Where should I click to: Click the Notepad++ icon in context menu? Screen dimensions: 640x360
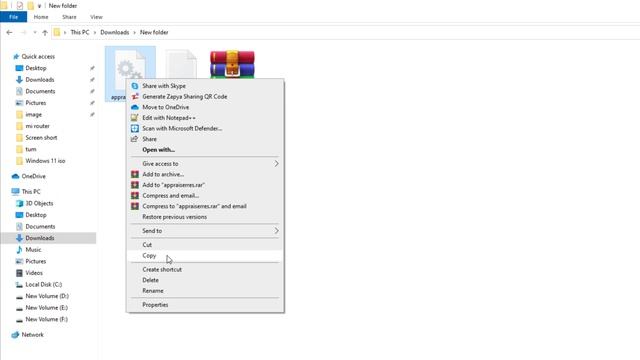[135, 118]
